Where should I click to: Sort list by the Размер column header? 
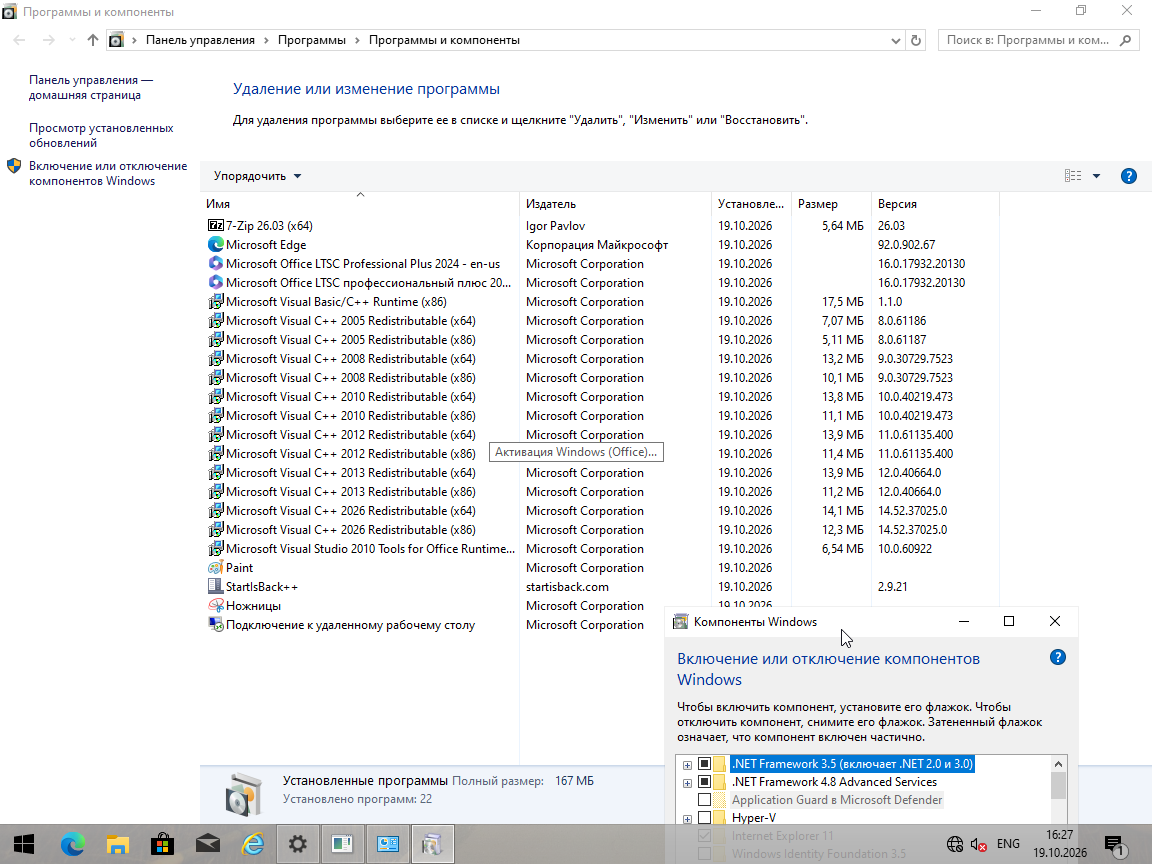pos(831,204)
